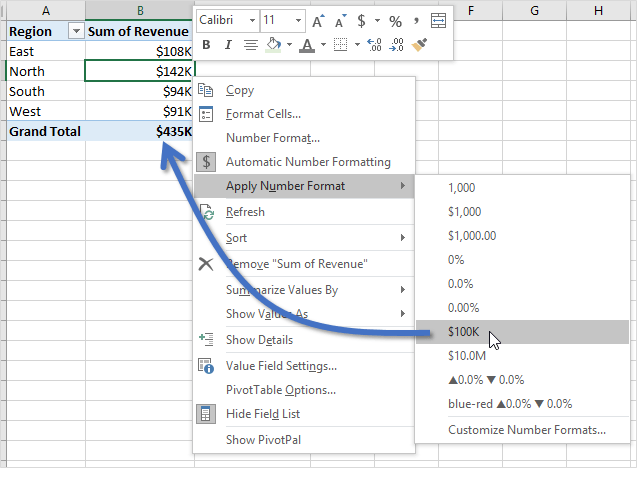
Task: Click the Format Painter brush icon
Action: pyautogui.click(x=421, y=45)
